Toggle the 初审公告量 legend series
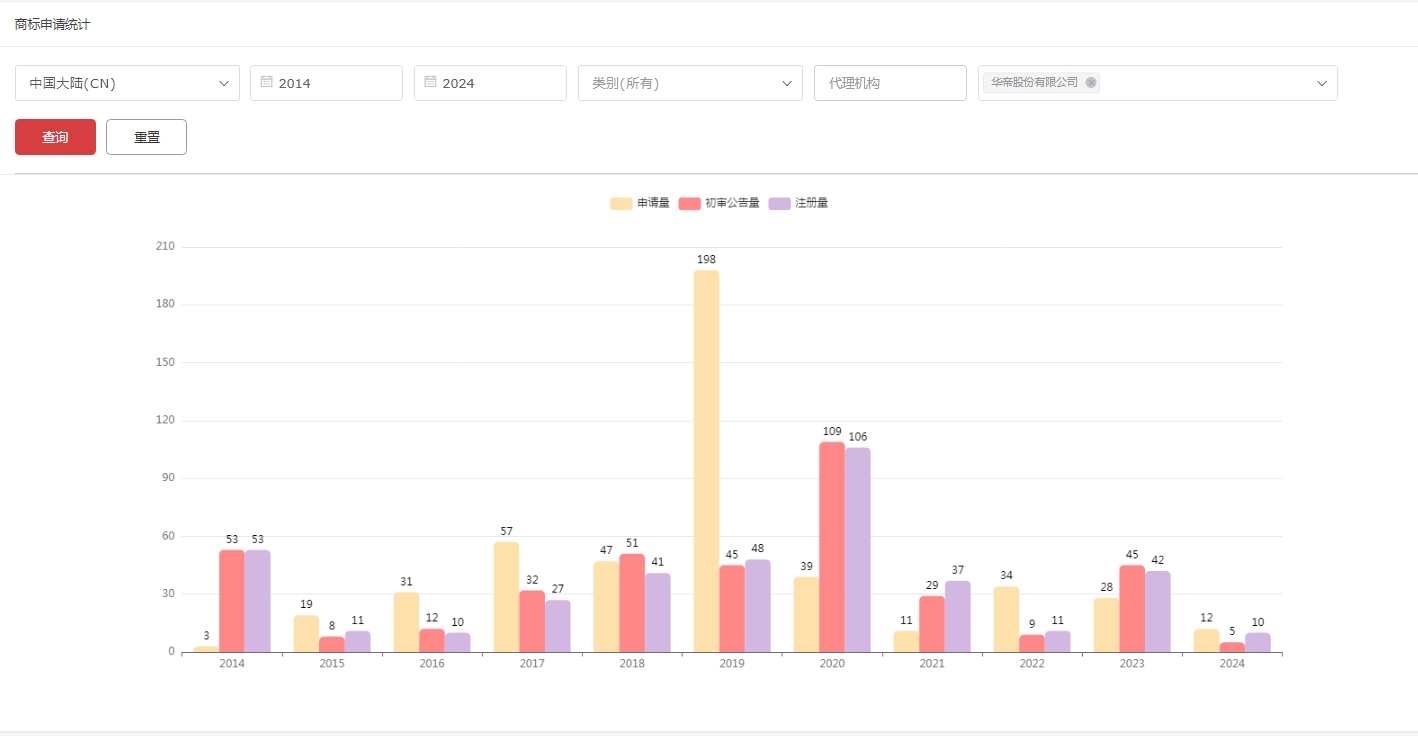1418x736 pixels. (x=719, y=203)
